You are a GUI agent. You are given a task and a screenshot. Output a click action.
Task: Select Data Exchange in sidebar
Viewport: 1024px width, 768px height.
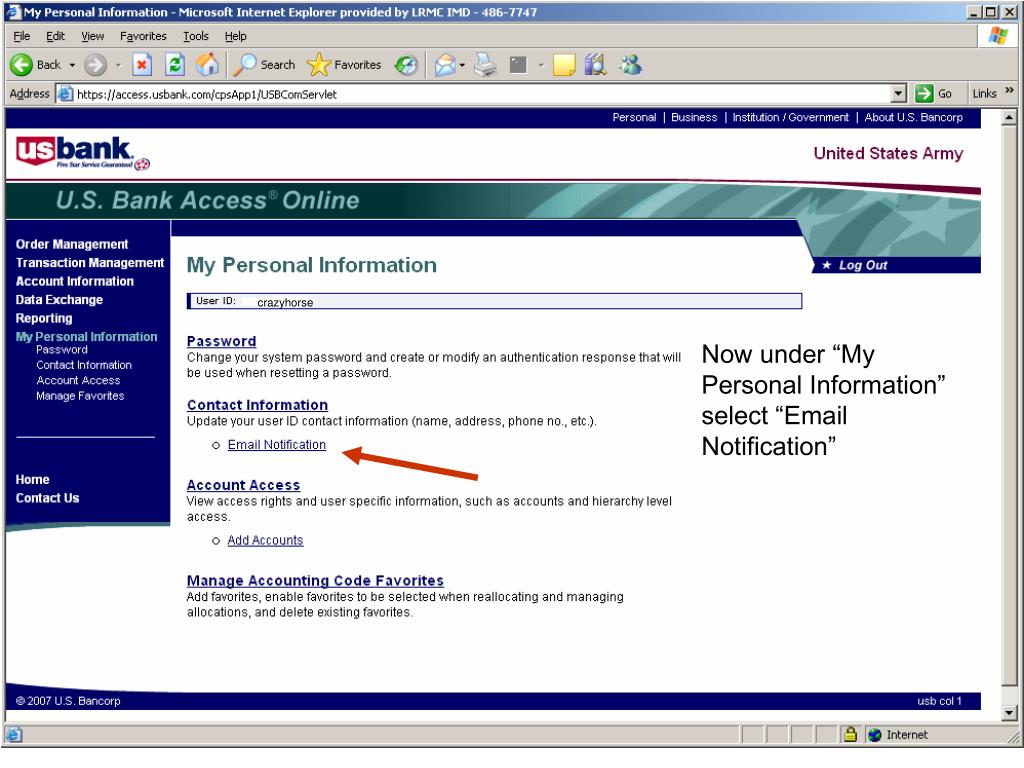59,300
